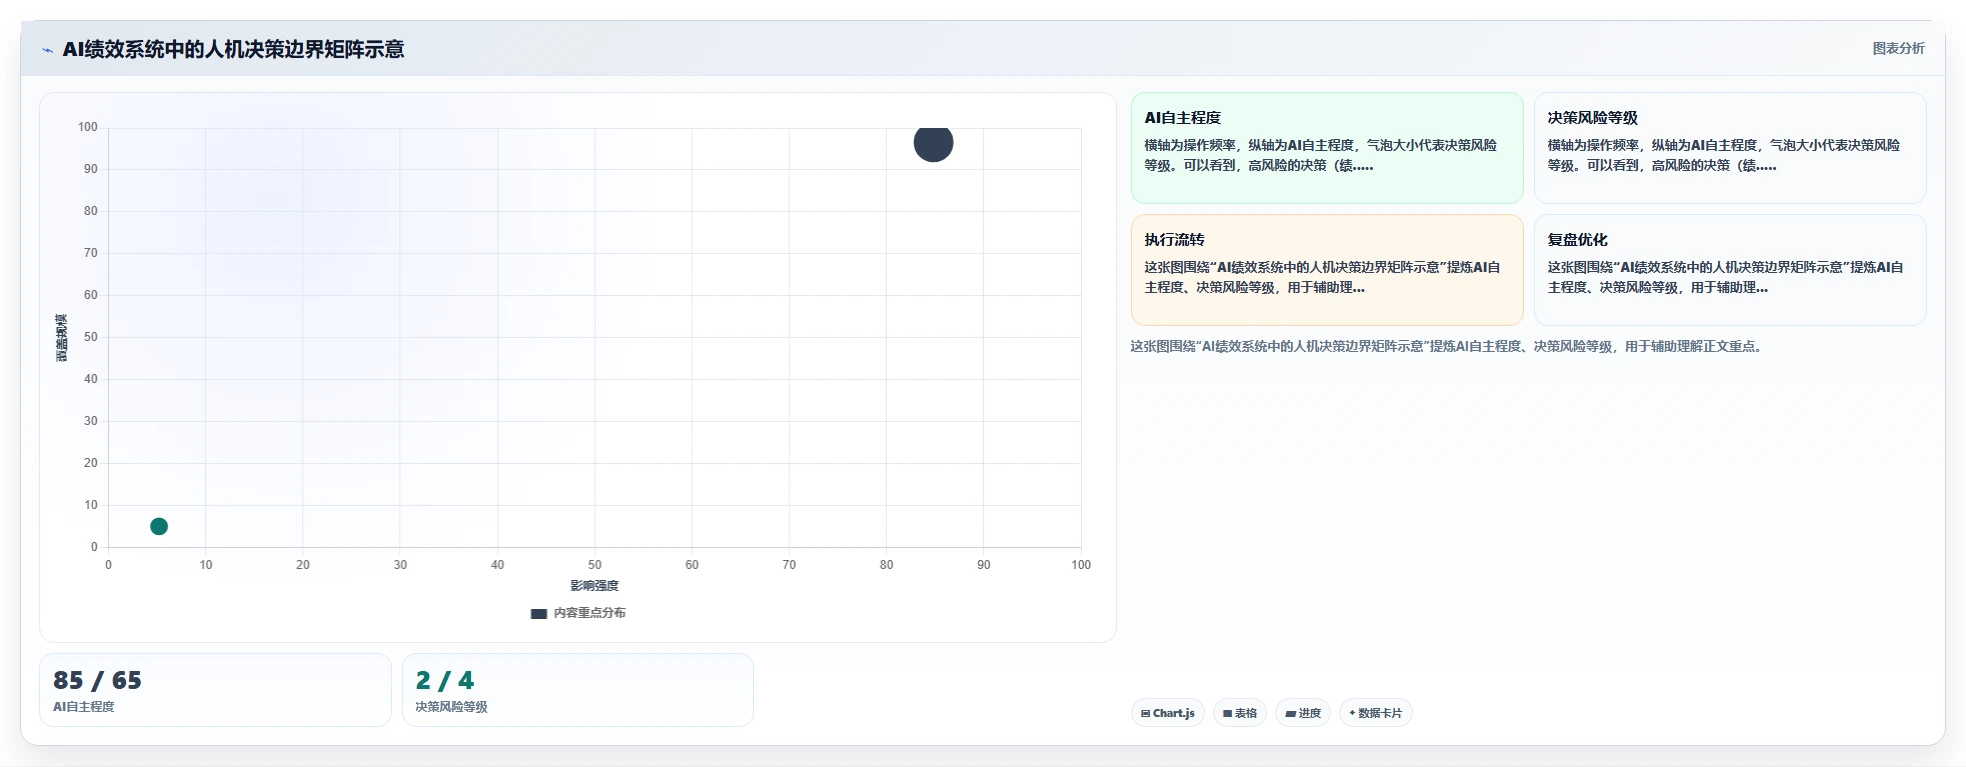The width and height of the screenshot is (1966, 767).
Task: Click the 2 / 4 metric card
Action: pos(578,690)
